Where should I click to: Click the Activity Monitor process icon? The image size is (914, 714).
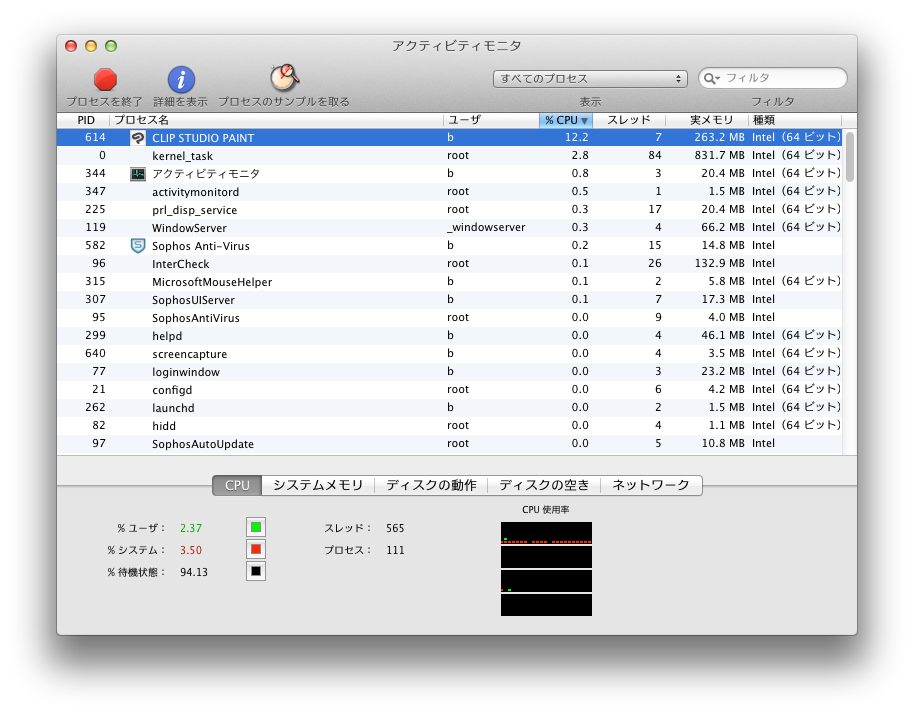(138, 174)
